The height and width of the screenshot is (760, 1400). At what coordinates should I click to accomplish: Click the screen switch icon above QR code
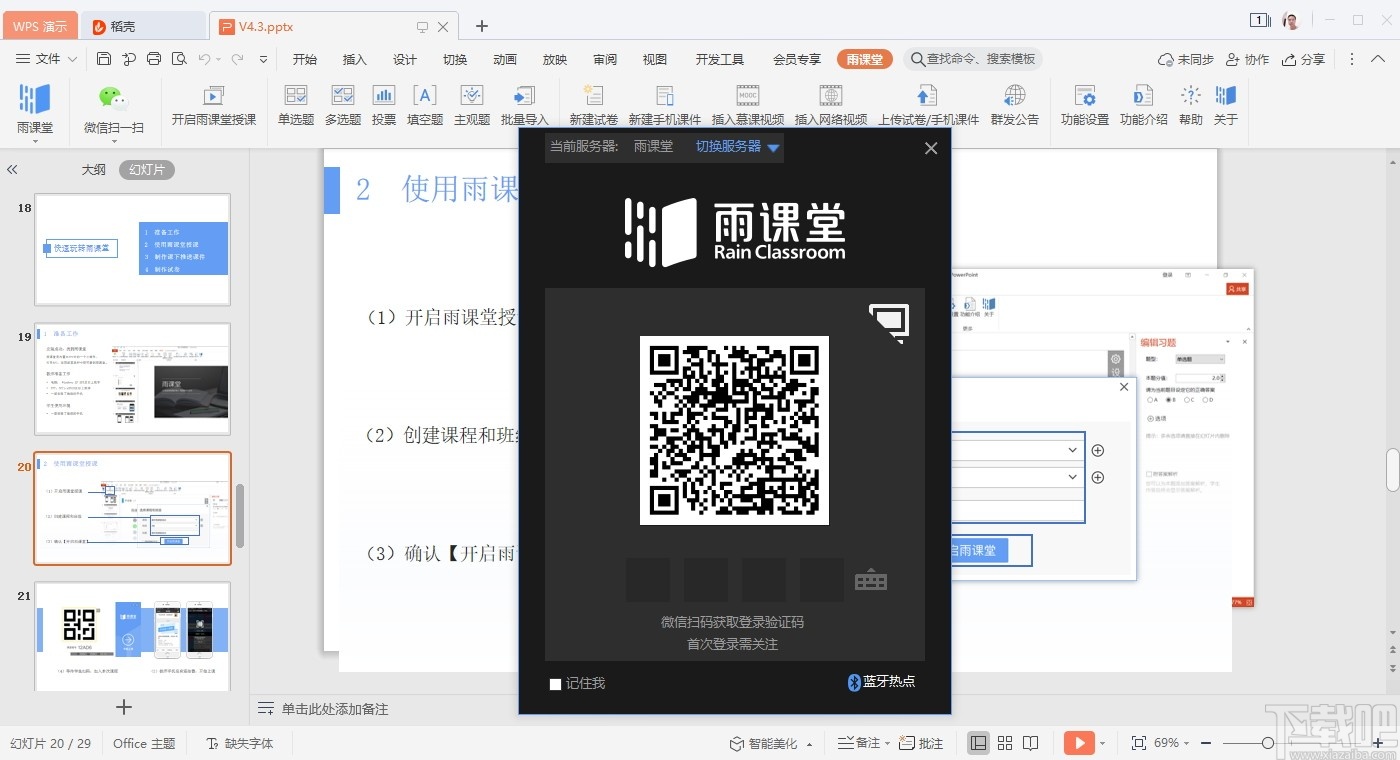click(889, 322)
